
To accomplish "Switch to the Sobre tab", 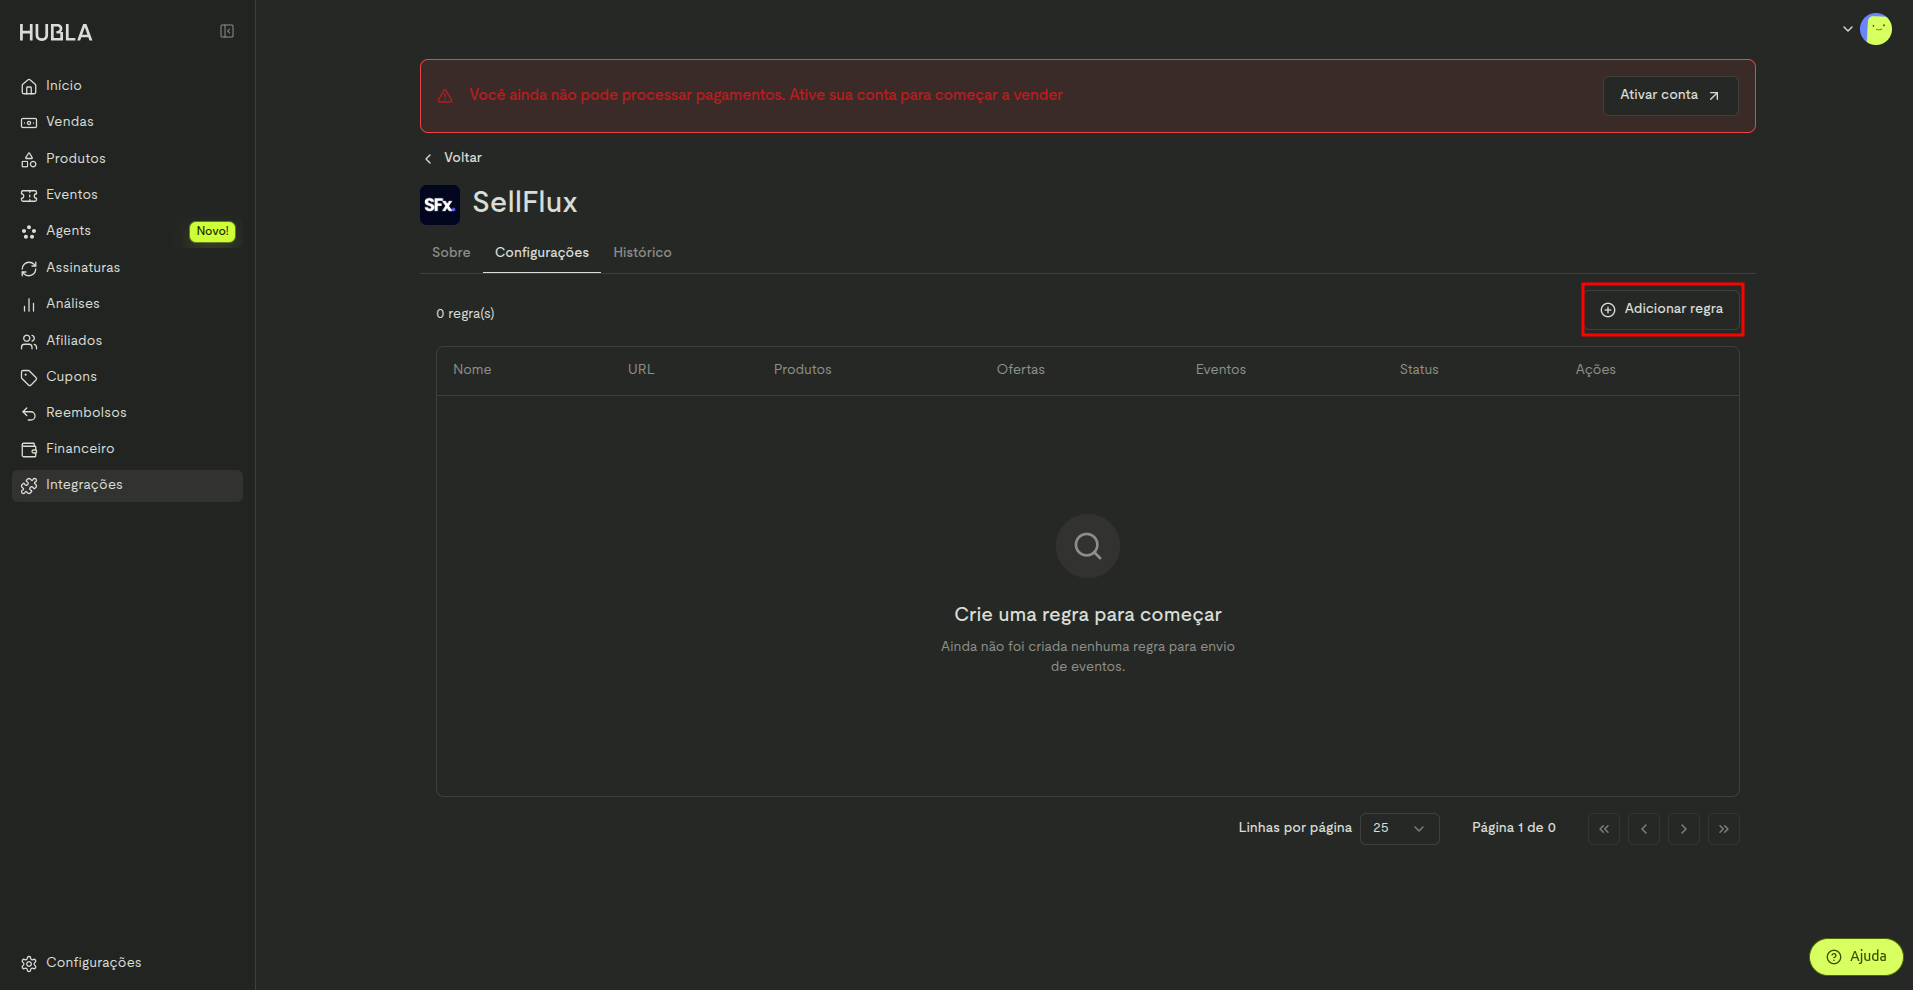I will pos(451,253).
